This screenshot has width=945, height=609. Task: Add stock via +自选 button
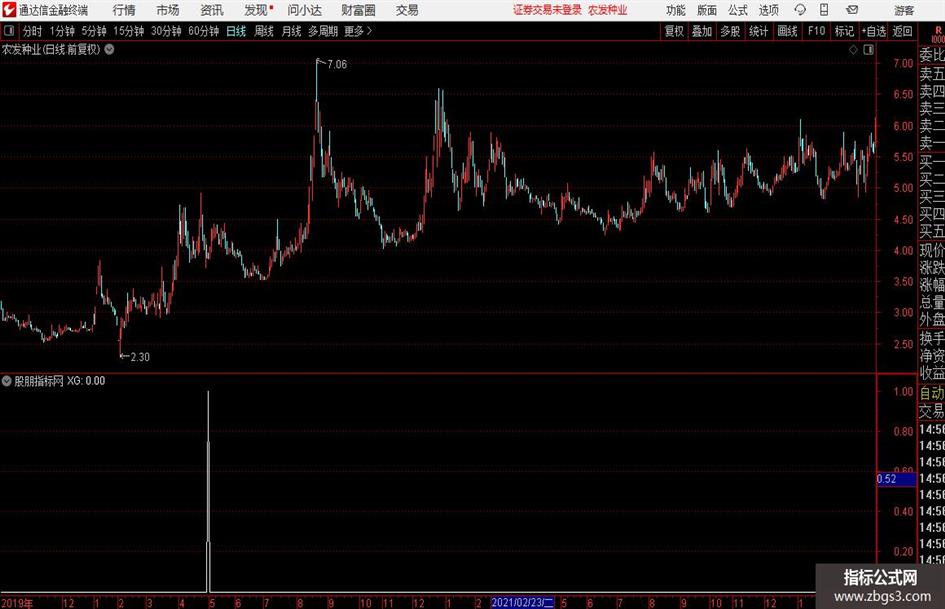tap(874, 31)
